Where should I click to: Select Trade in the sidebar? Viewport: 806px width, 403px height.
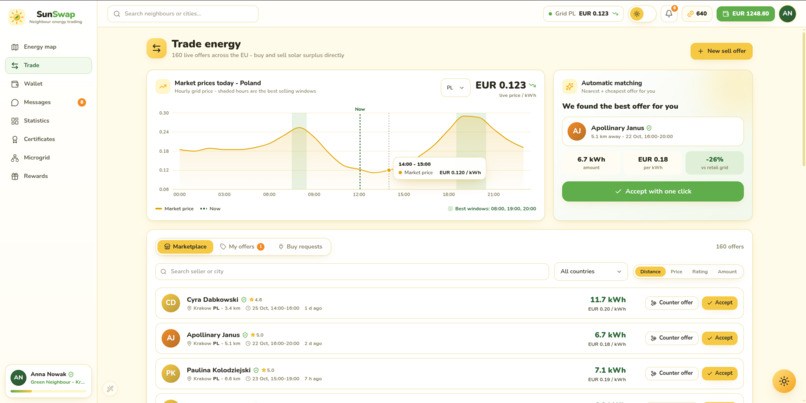point(48,65)
